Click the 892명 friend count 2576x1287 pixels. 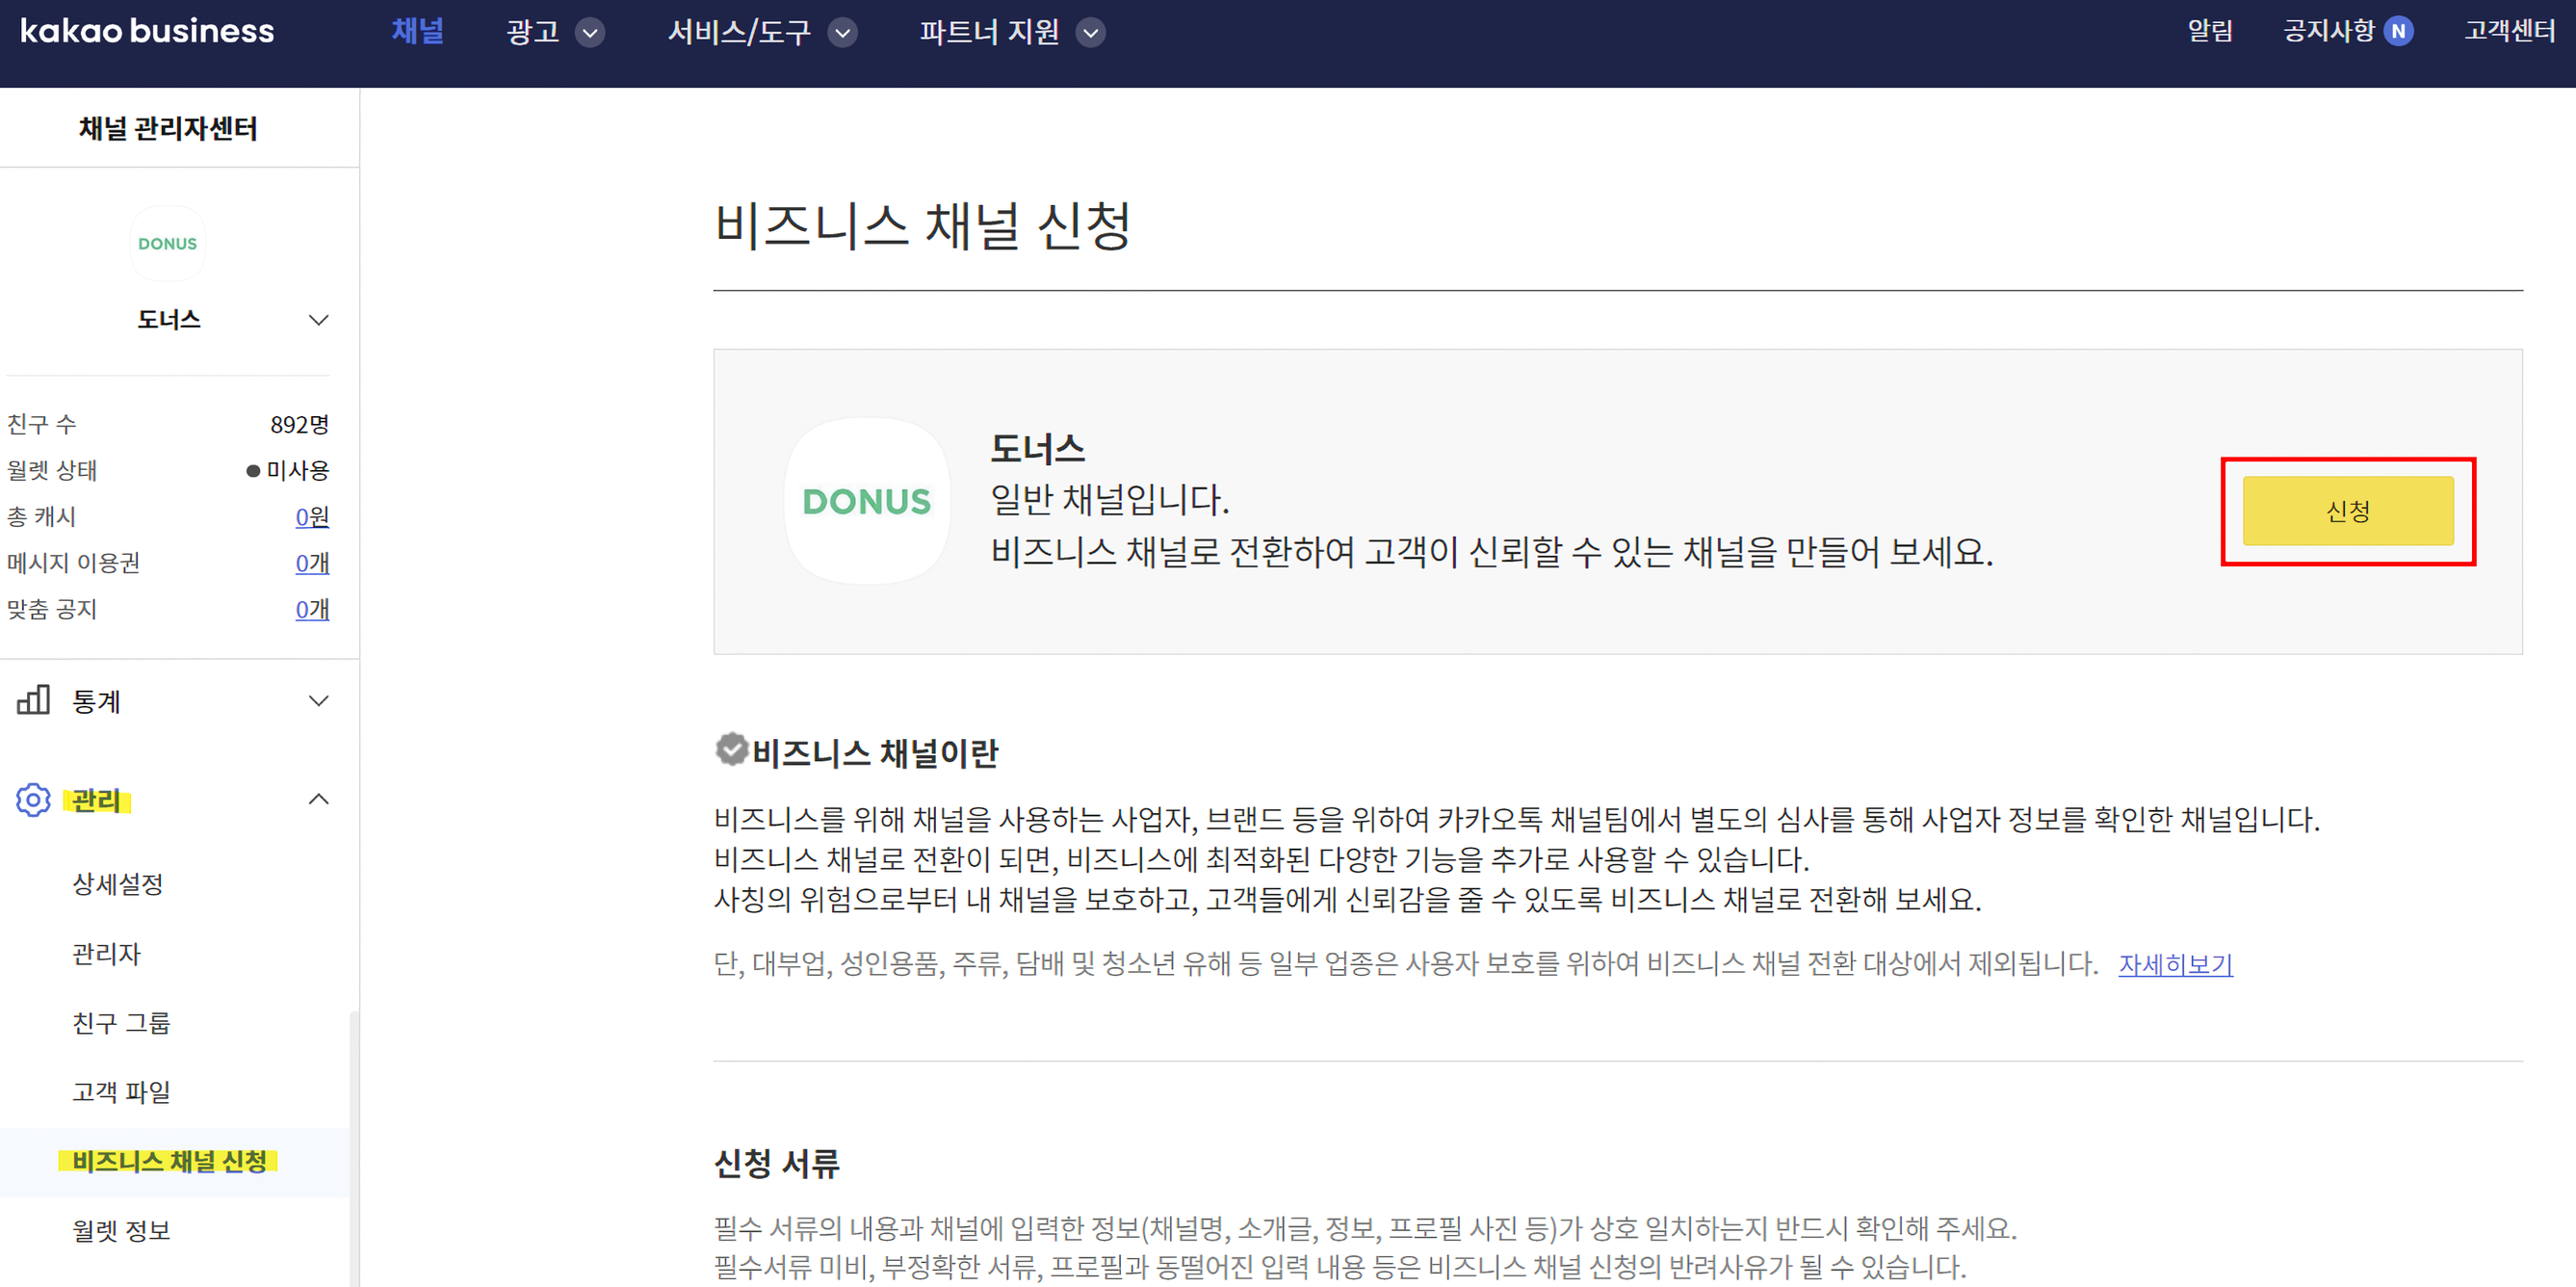click(299, 425)
